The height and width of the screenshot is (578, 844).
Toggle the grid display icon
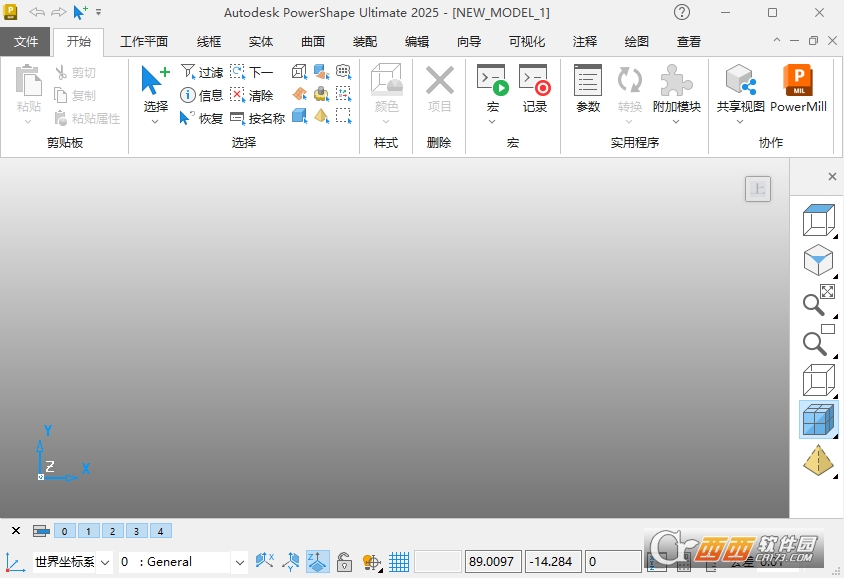tap(399, 562)
